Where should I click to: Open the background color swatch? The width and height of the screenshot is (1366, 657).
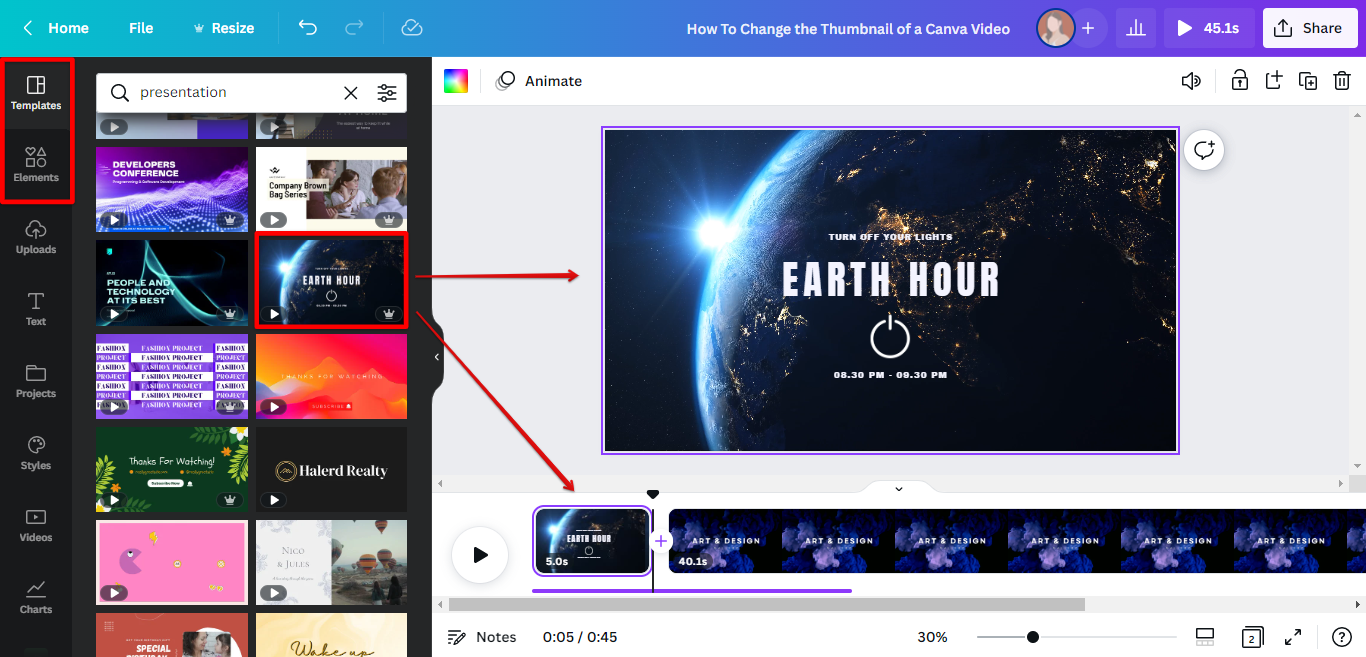click(x=456, y=81)
